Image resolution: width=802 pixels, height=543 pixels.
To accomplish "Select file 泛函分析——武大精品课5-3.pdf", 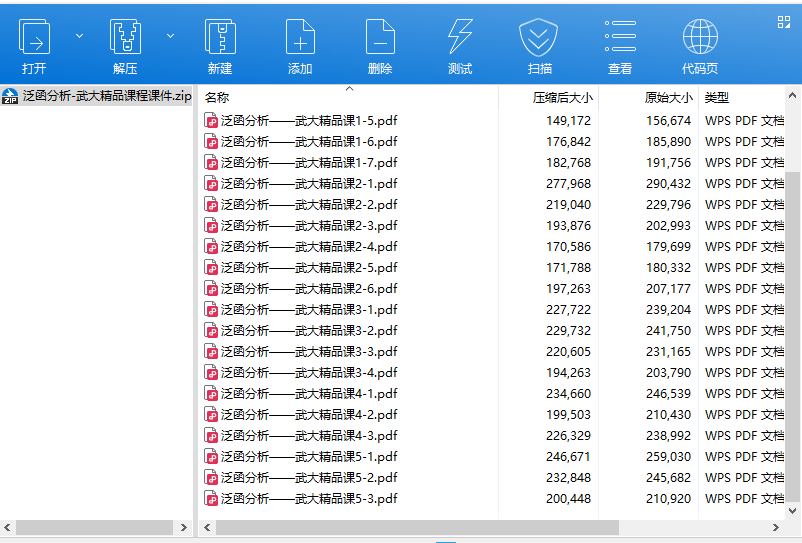I will (x=309, y=498).
